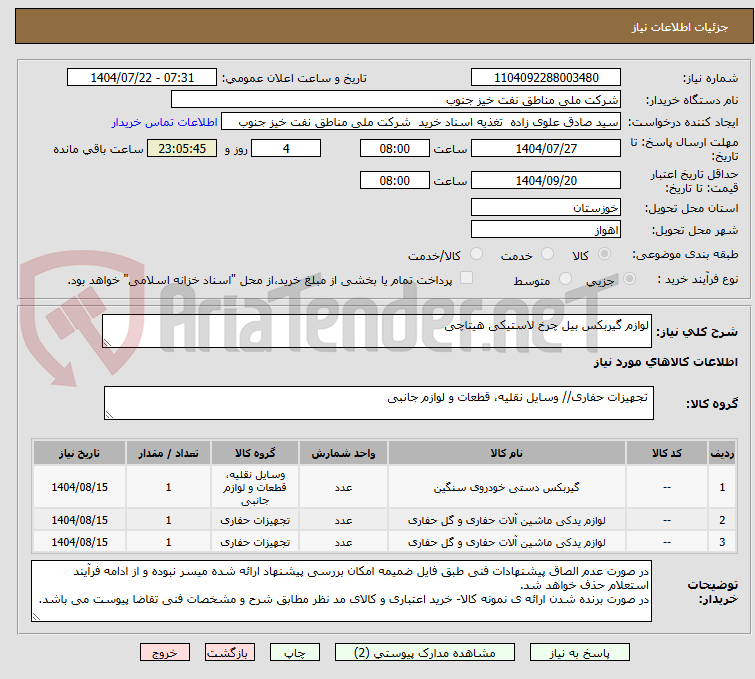Click row 2 item name لوازم یدکی ماشین آلات حفاری
This screenshot has width=755, height=679.
click(507, 521)
